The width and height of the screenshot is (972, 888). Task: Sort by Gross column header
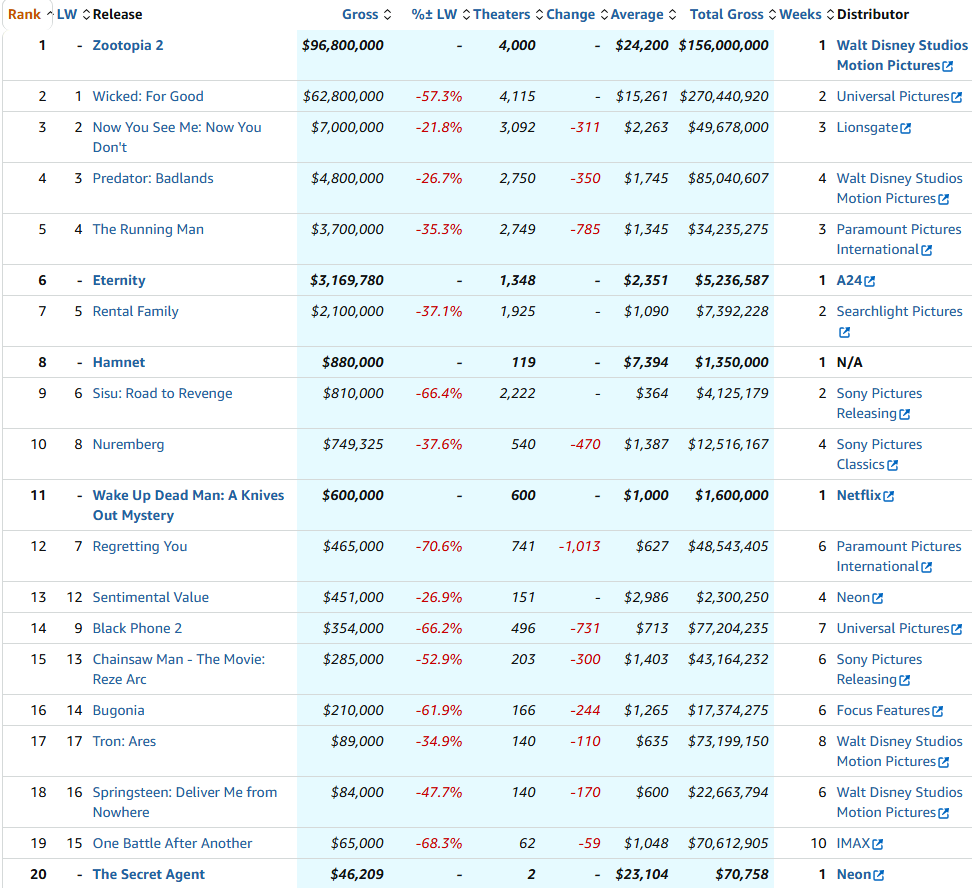point(360,14)
